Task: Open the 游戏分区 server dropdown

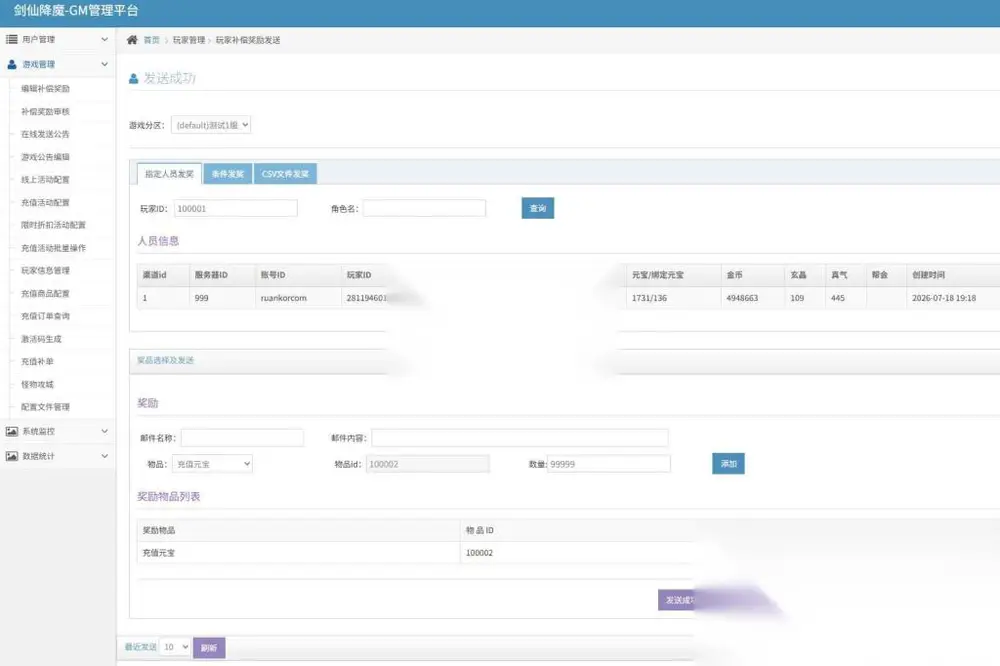Action: (211, 125)
